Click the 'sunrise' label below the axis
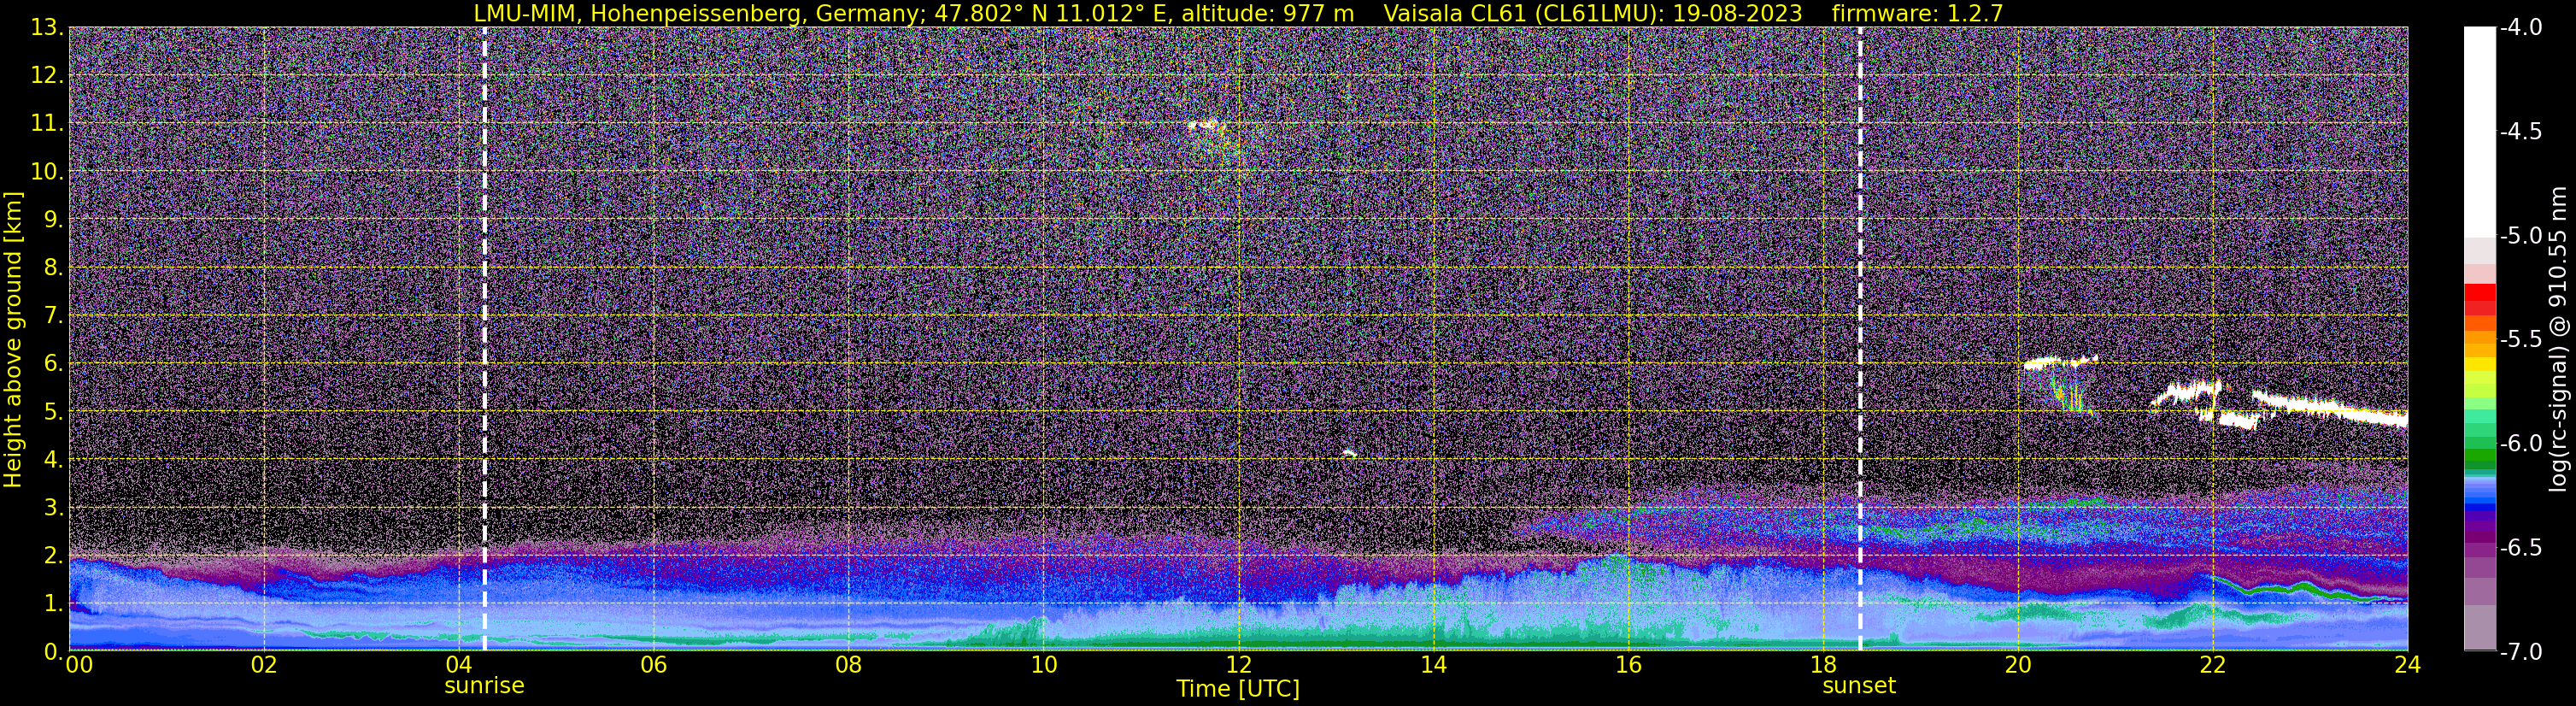This screenshot has height=706, width=2576. pyautogui.click(x=484, y=686)
